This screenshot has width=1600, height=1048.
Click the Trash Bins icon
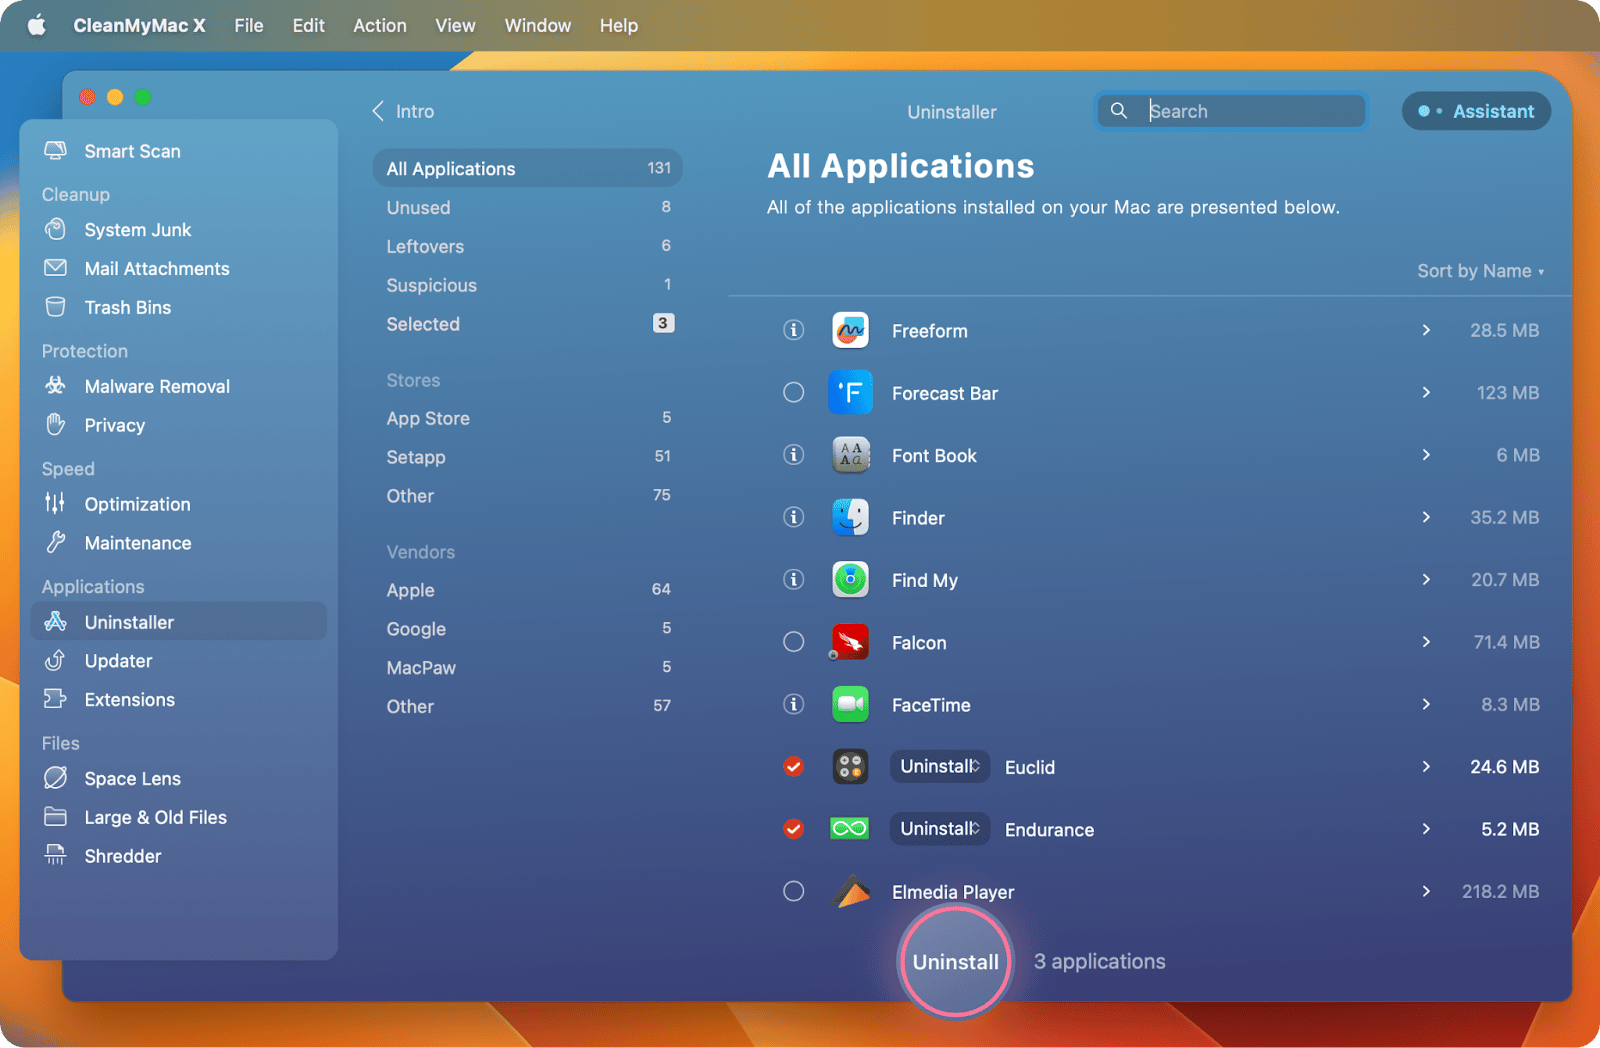click(56, 307)
